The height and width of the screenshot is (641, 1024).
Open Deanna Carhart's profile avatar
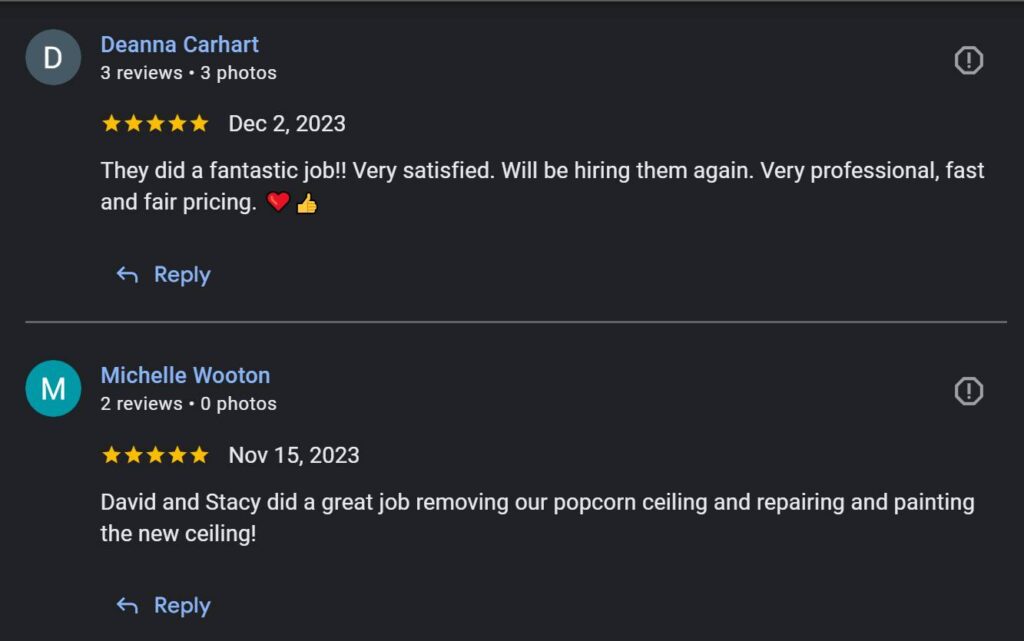coord(53,57)
